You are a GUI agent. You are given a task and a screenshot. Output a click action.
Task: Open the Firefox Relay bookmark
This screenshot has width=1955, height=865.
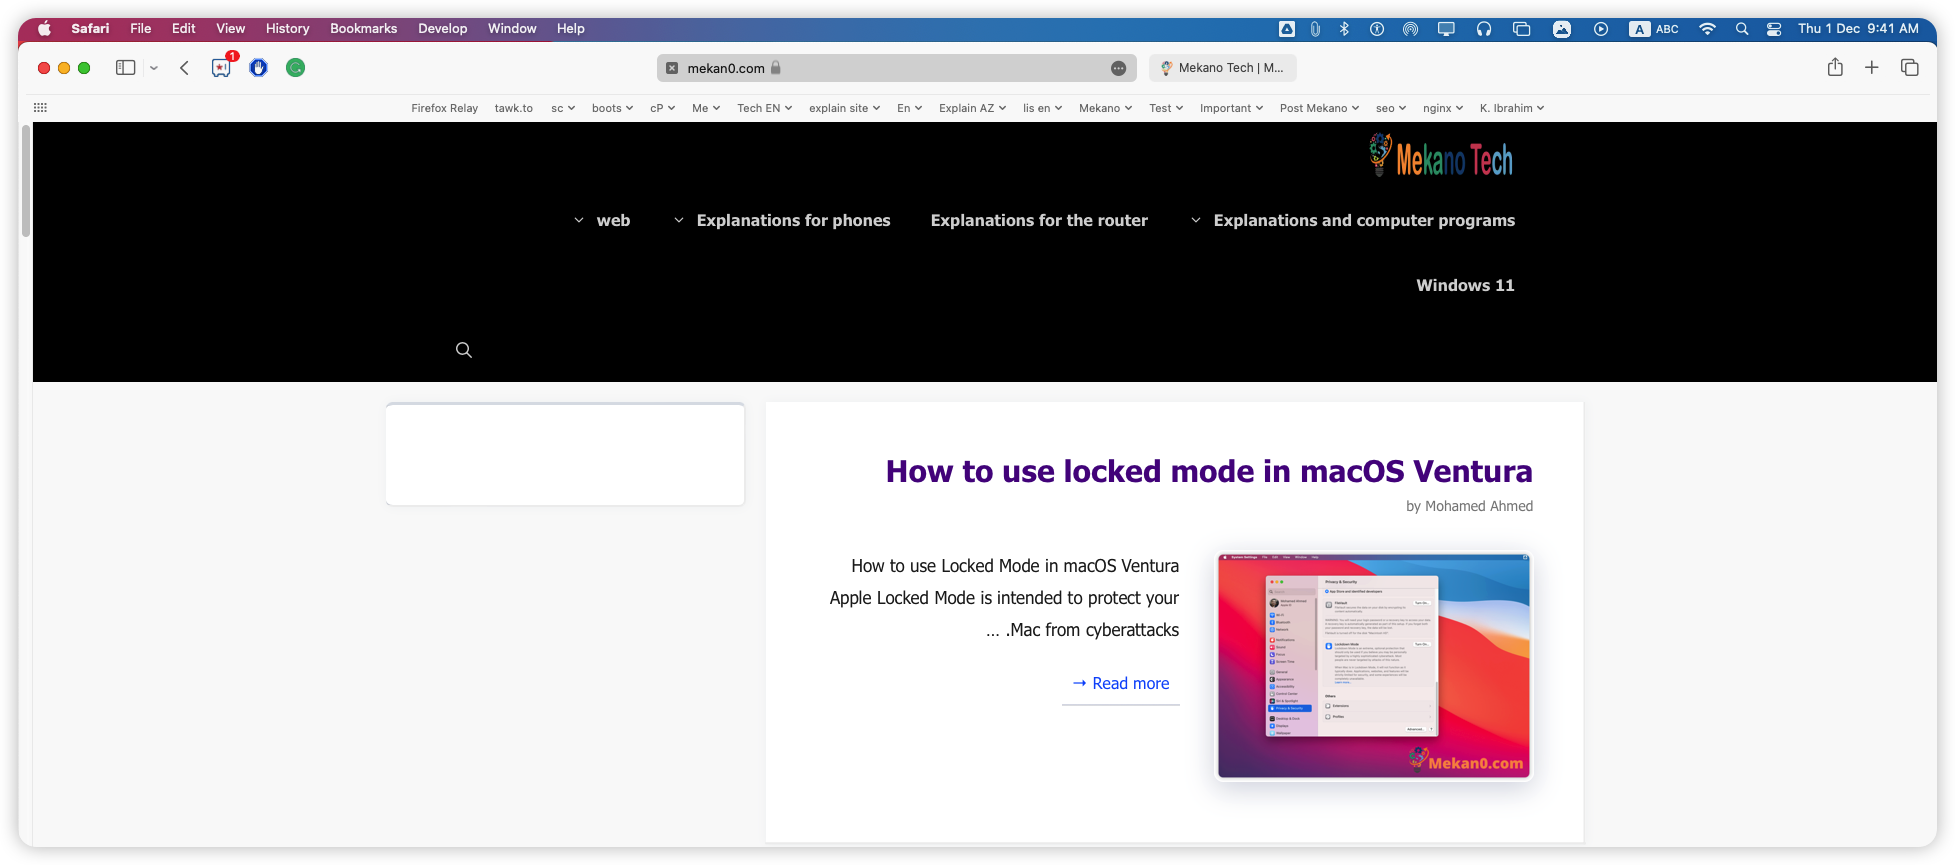point(444,108)
